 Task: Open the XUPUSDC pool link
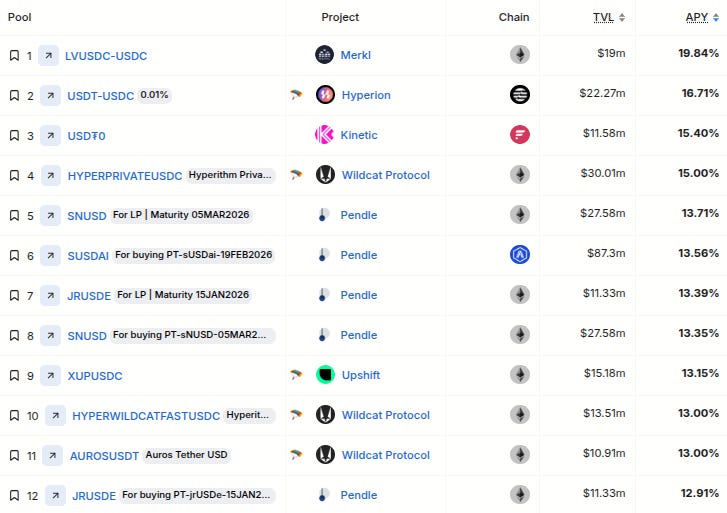click(95, 376)
